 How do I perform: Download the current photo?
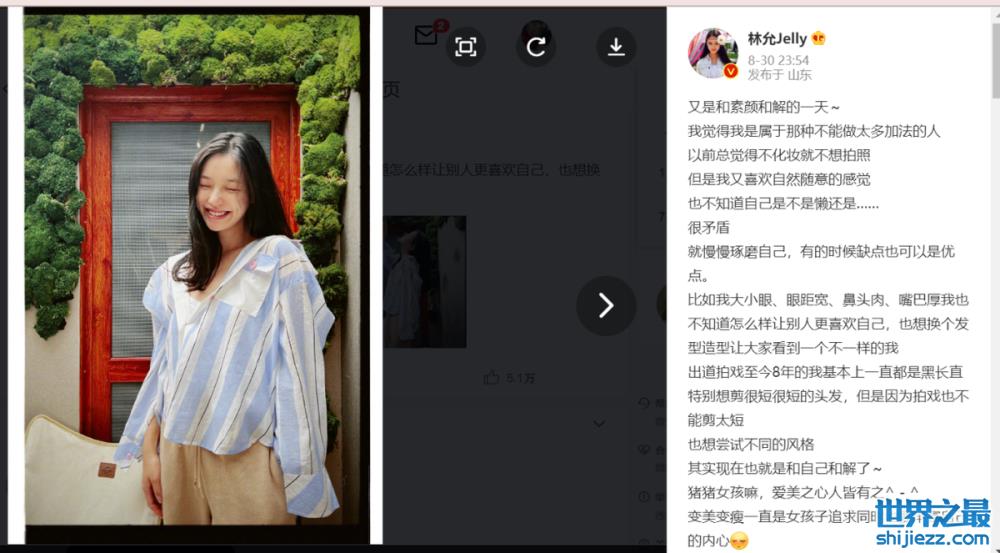tap(616, 47)
